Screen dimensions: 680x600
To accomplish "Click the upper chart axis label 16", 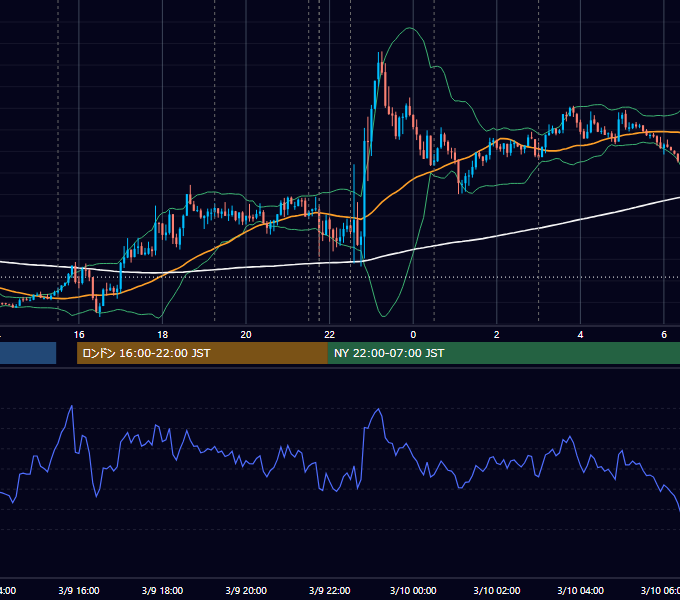I will [79, 335].
